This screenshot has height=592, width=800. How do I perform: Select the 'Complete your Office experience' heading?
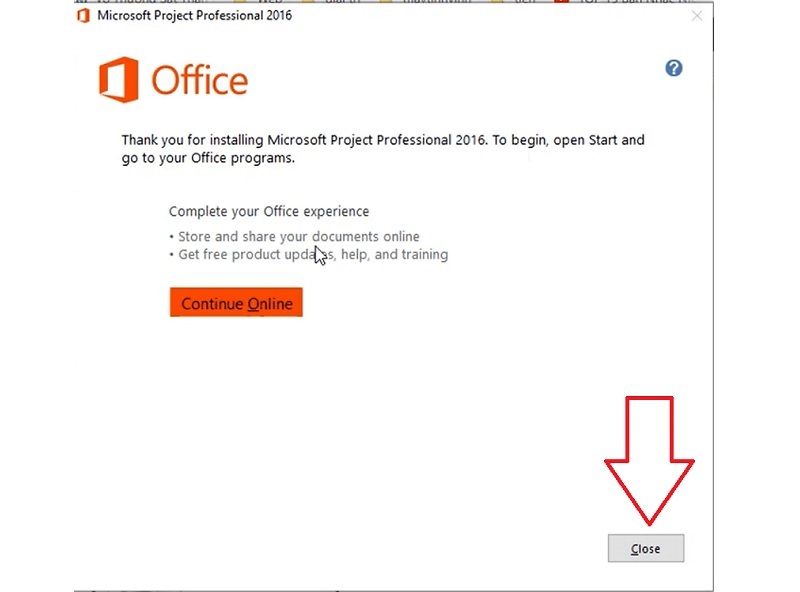(x=269, y=211)
